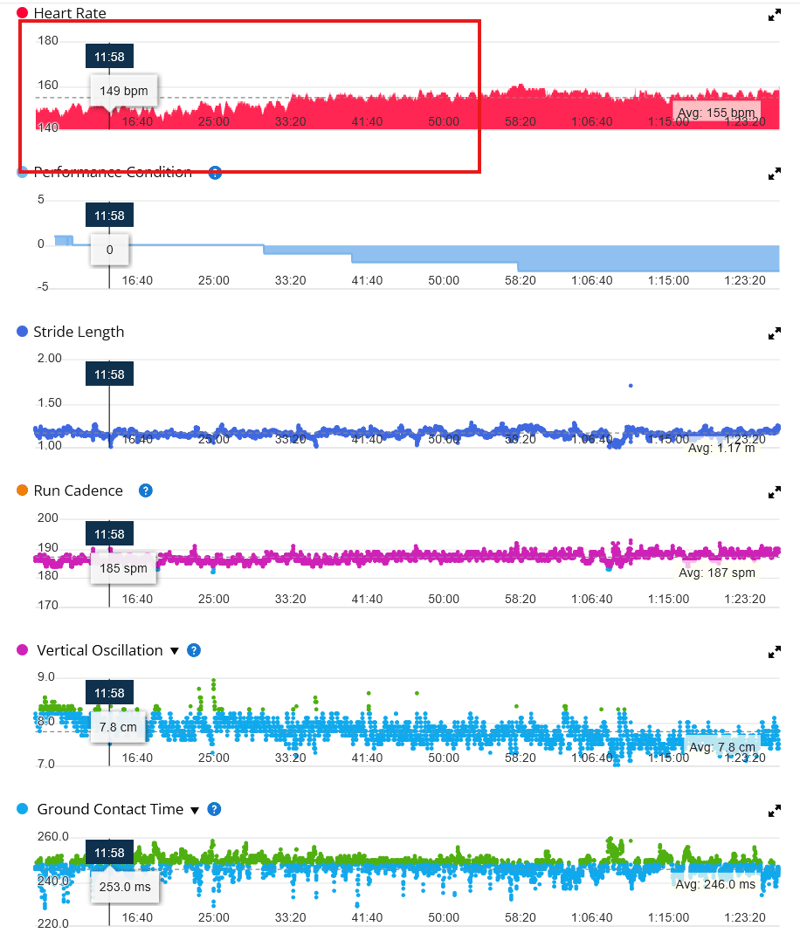
Task: Click the 11:58 timeline marker on Heart Rate
Action: 109,56
